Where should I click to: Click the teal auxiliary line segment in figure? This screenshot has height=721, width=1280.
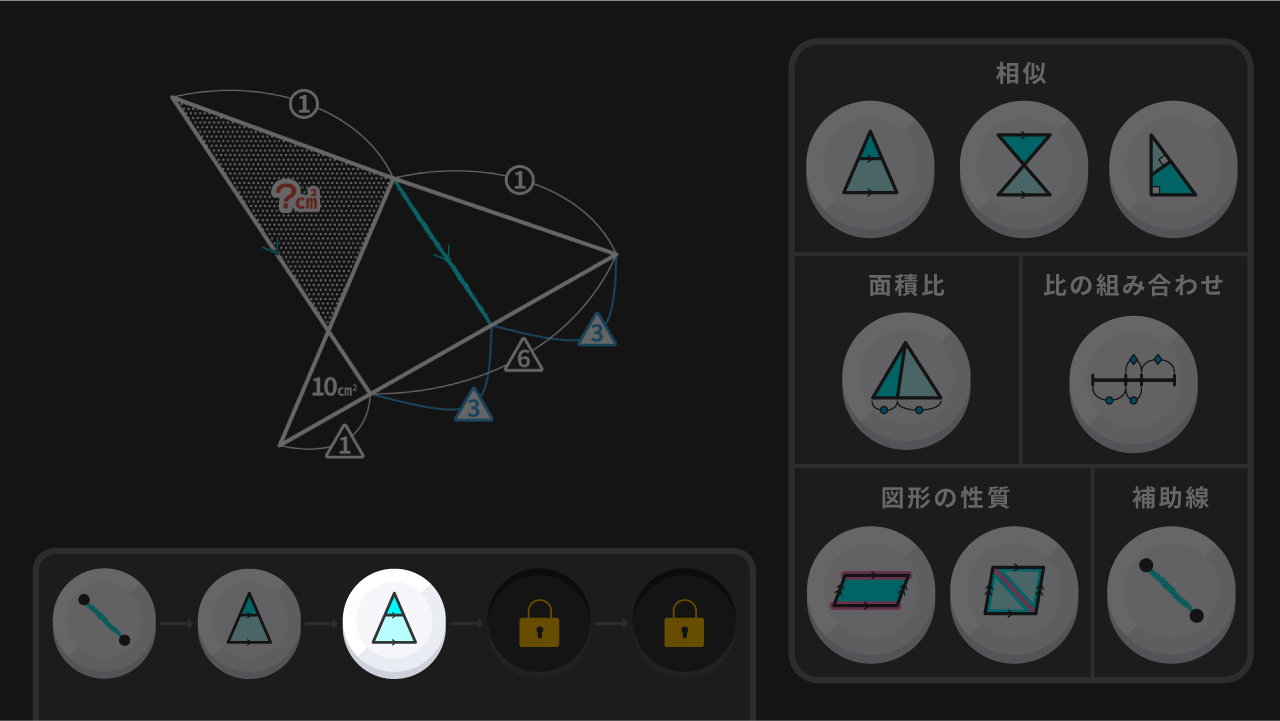(442, 251)
